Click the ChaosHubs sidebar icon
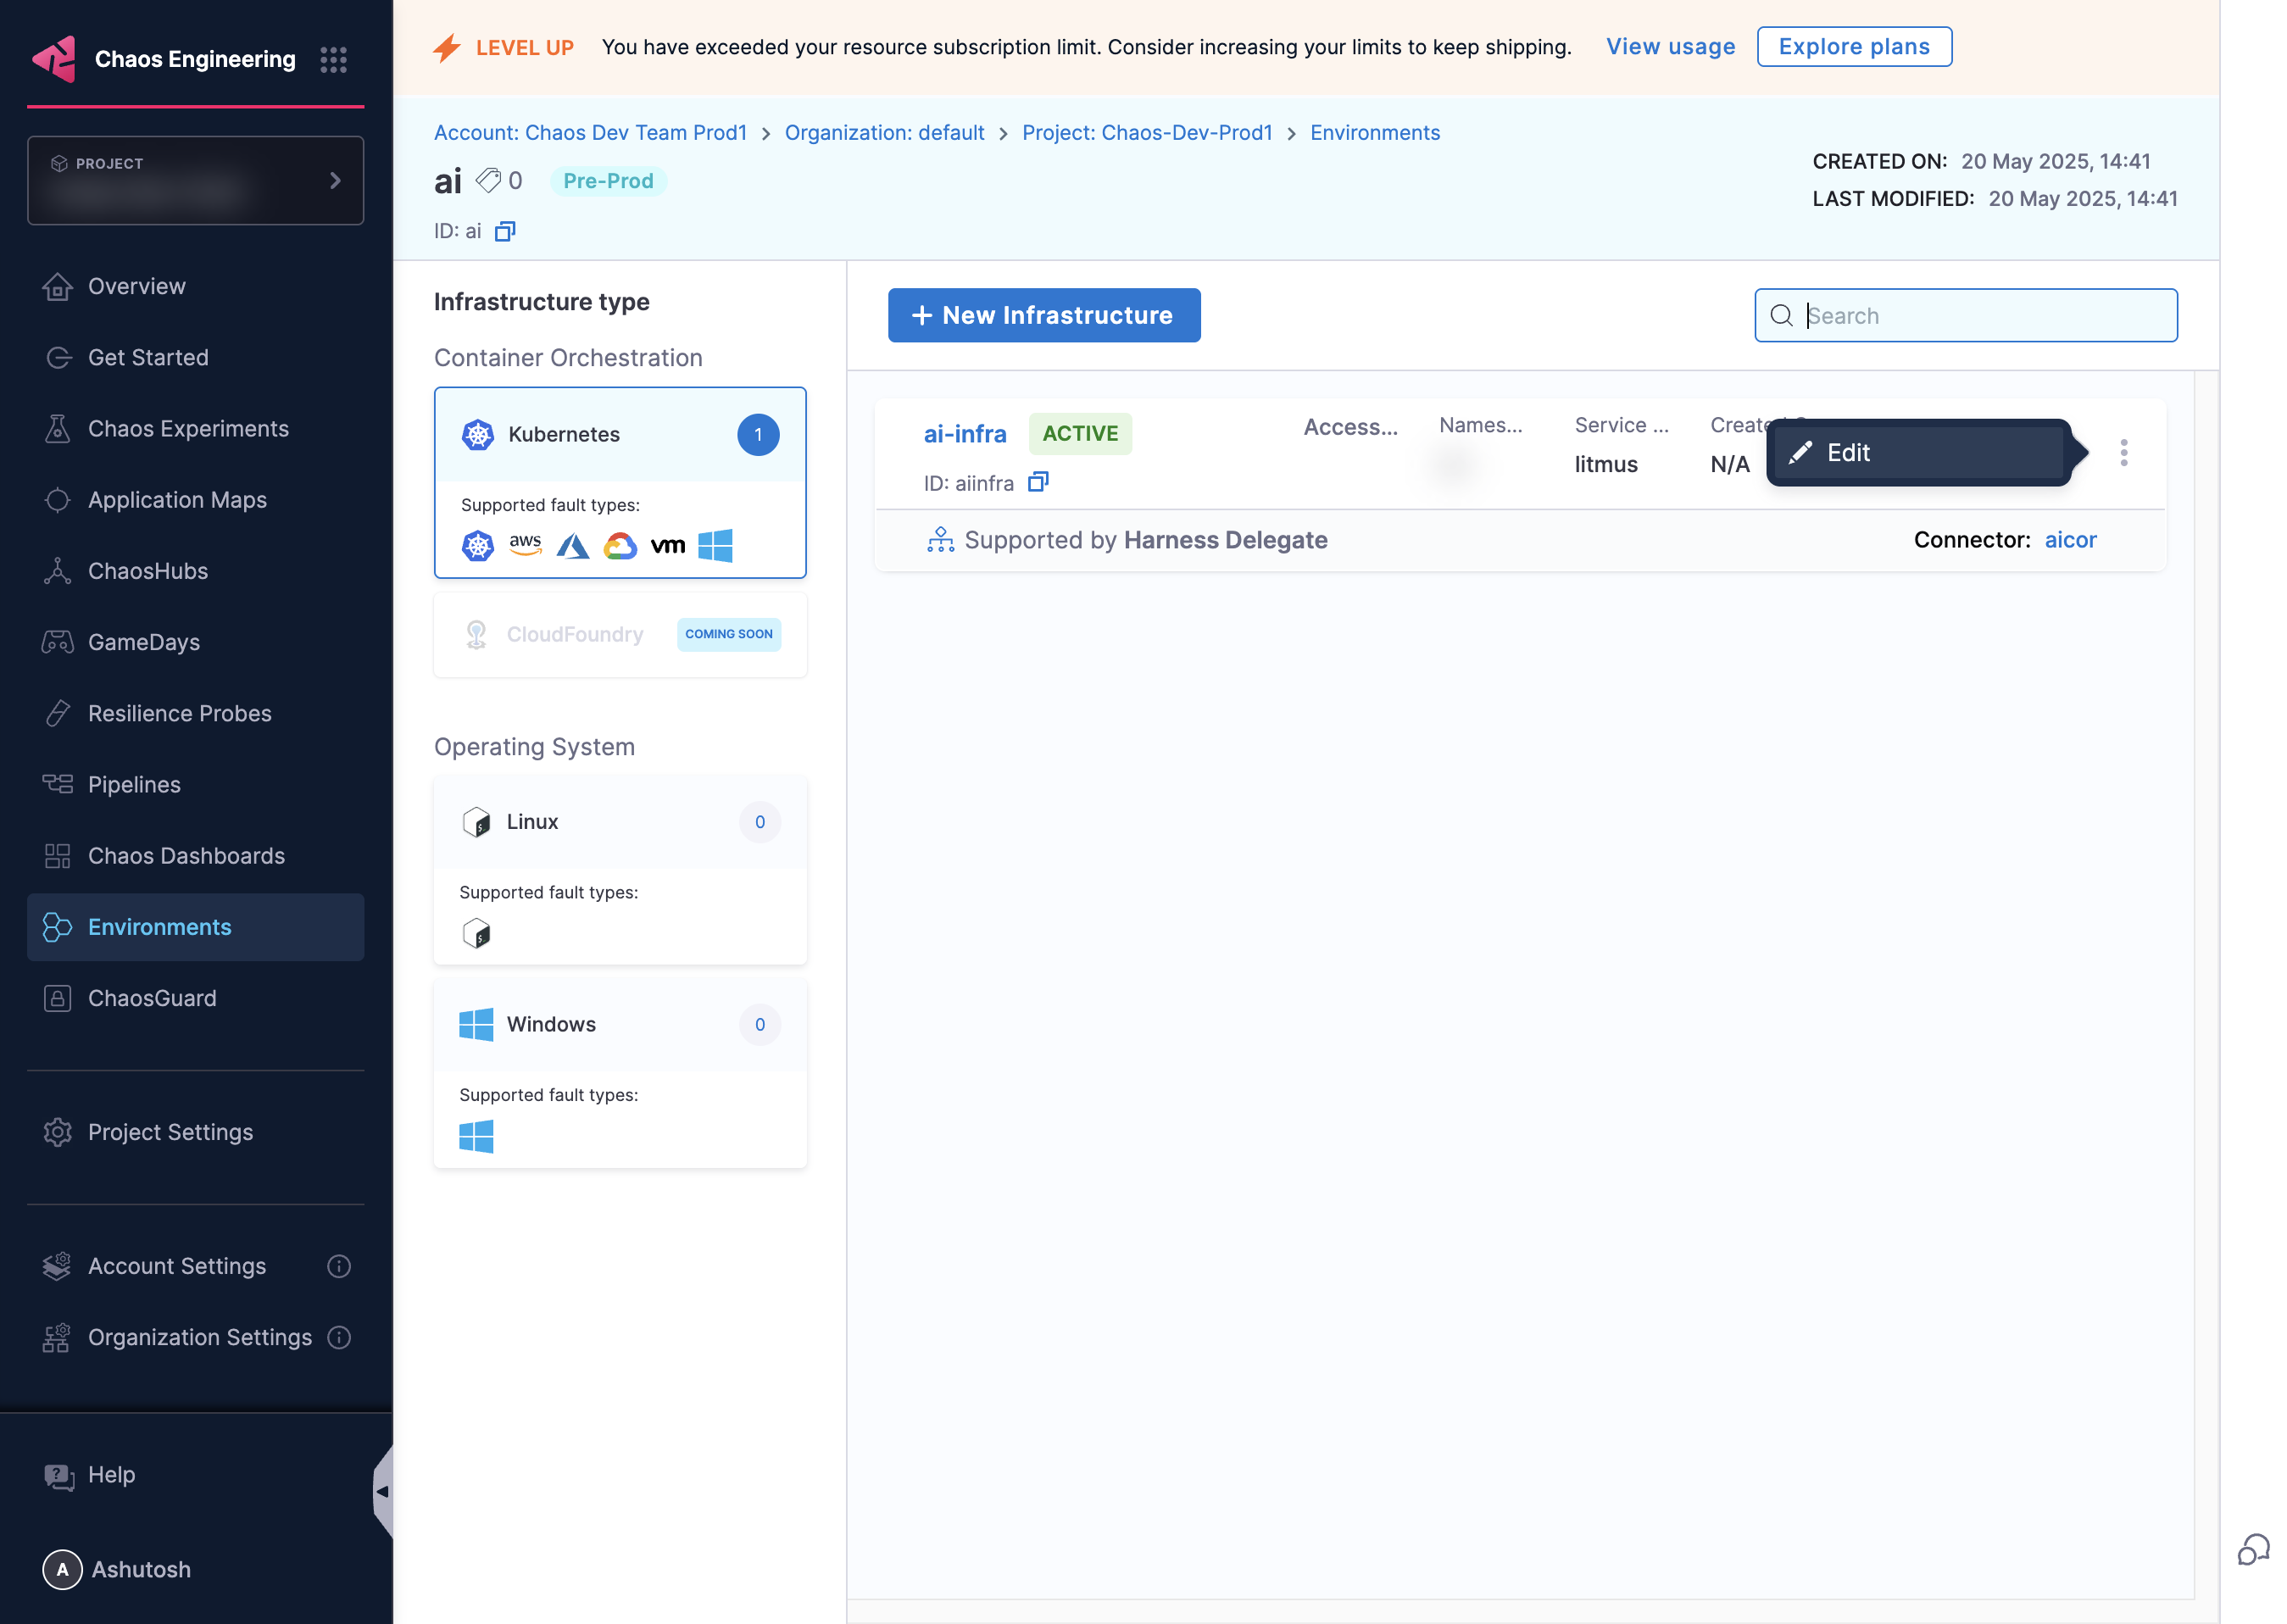This screenshot has width=2287, height=1624. pyautogui.click(x=58, y=571)
